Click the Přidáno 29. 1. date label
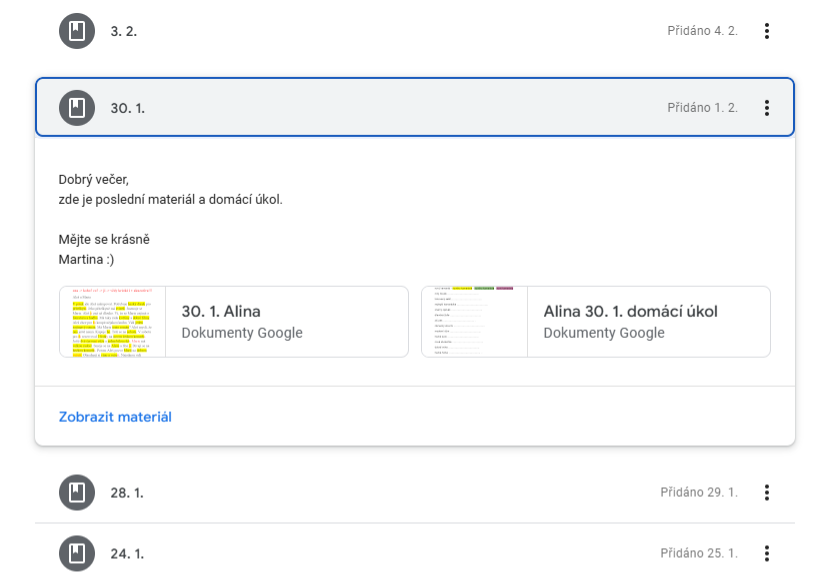The height and width of the screenshot is (581, 835). [x=699, y=492]
